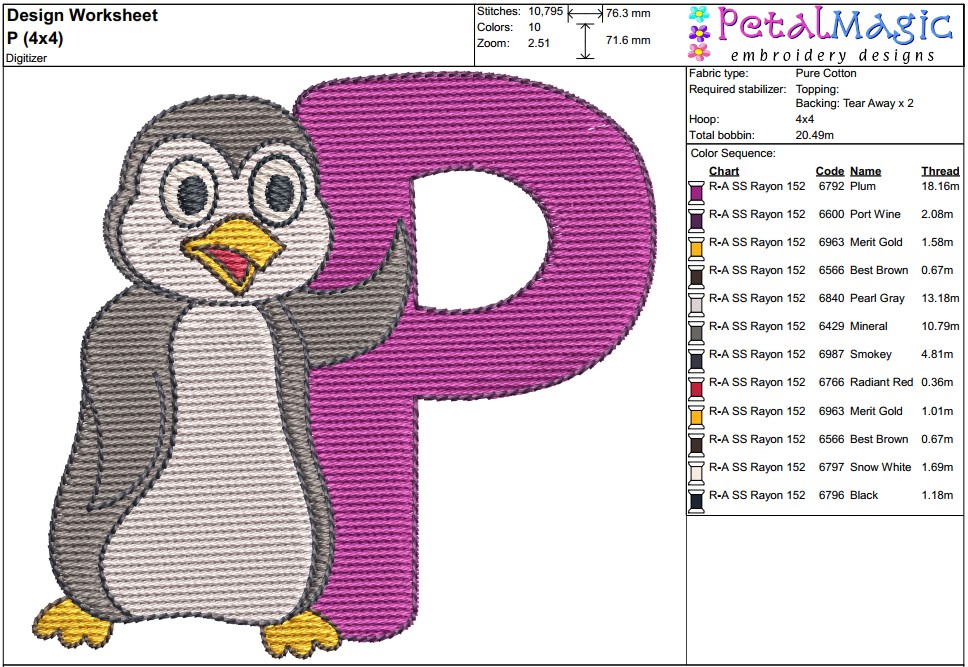Click the Radiant Red thread name
The width and height of the screenshot is (968, 667).
pos(881,382)
